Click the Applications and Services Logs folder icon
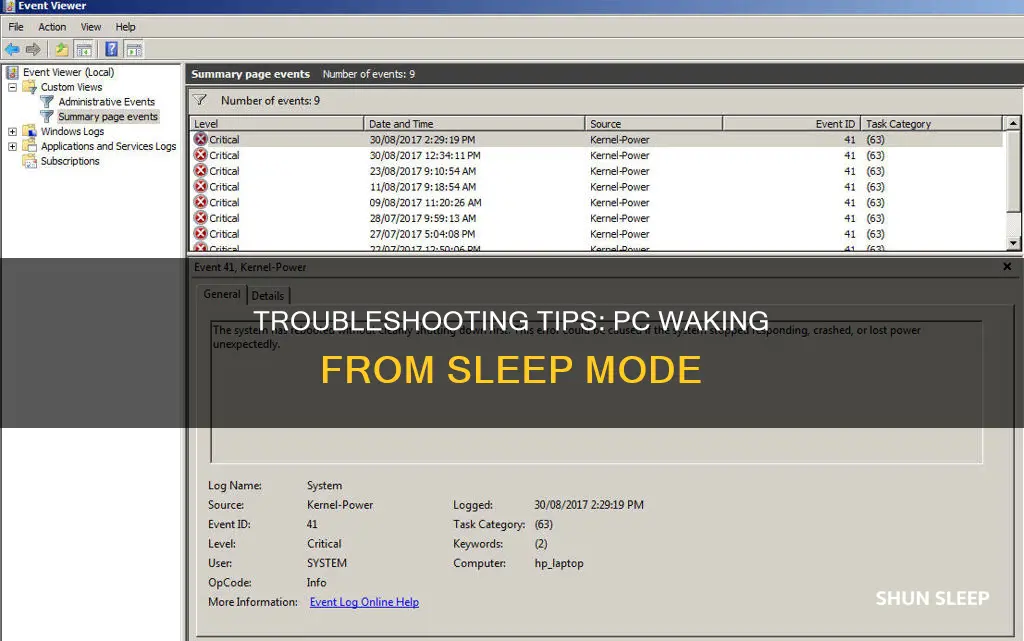 coord(29,146)
